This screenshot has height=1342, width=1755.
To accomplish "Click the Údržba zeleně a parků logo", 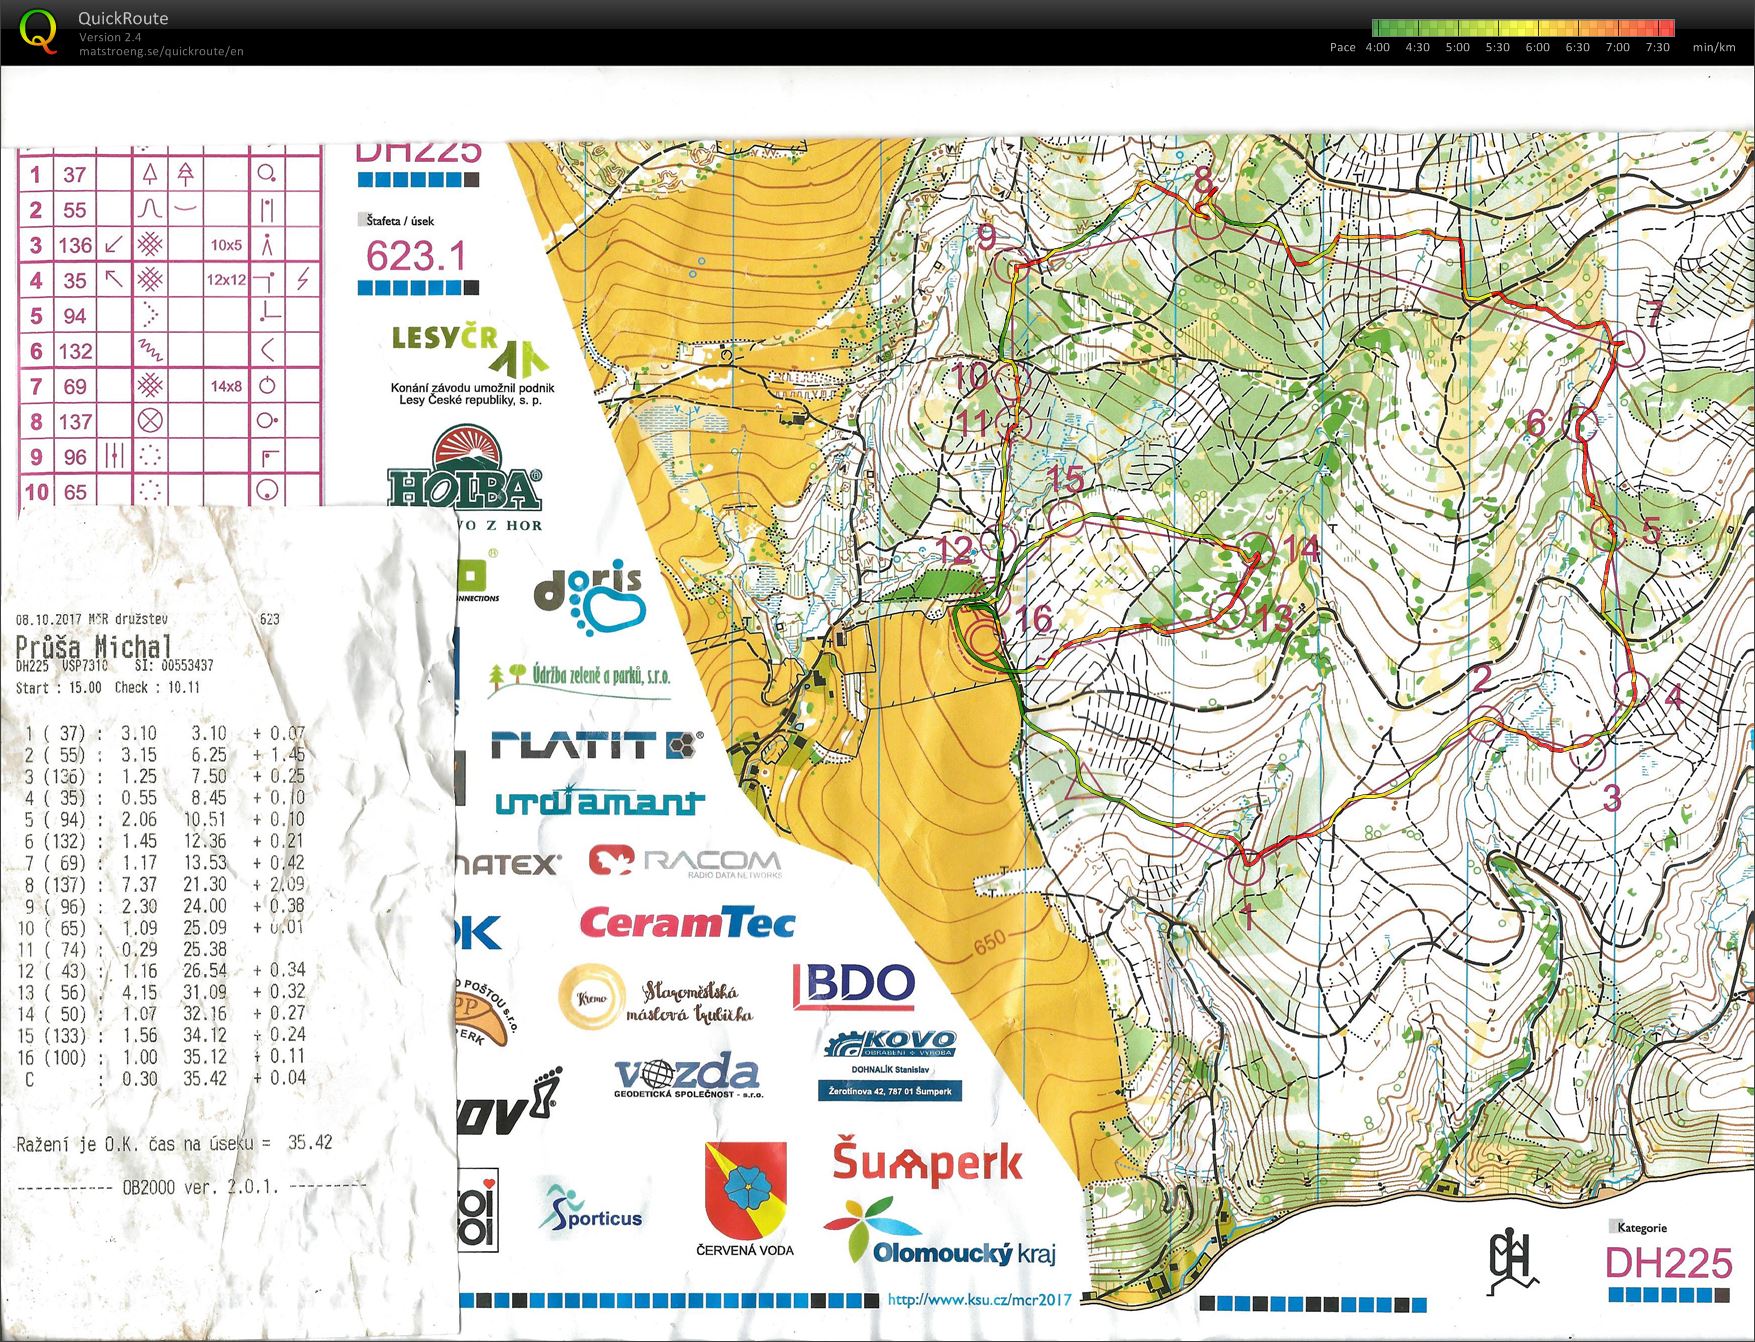I will tap(580, 678).
